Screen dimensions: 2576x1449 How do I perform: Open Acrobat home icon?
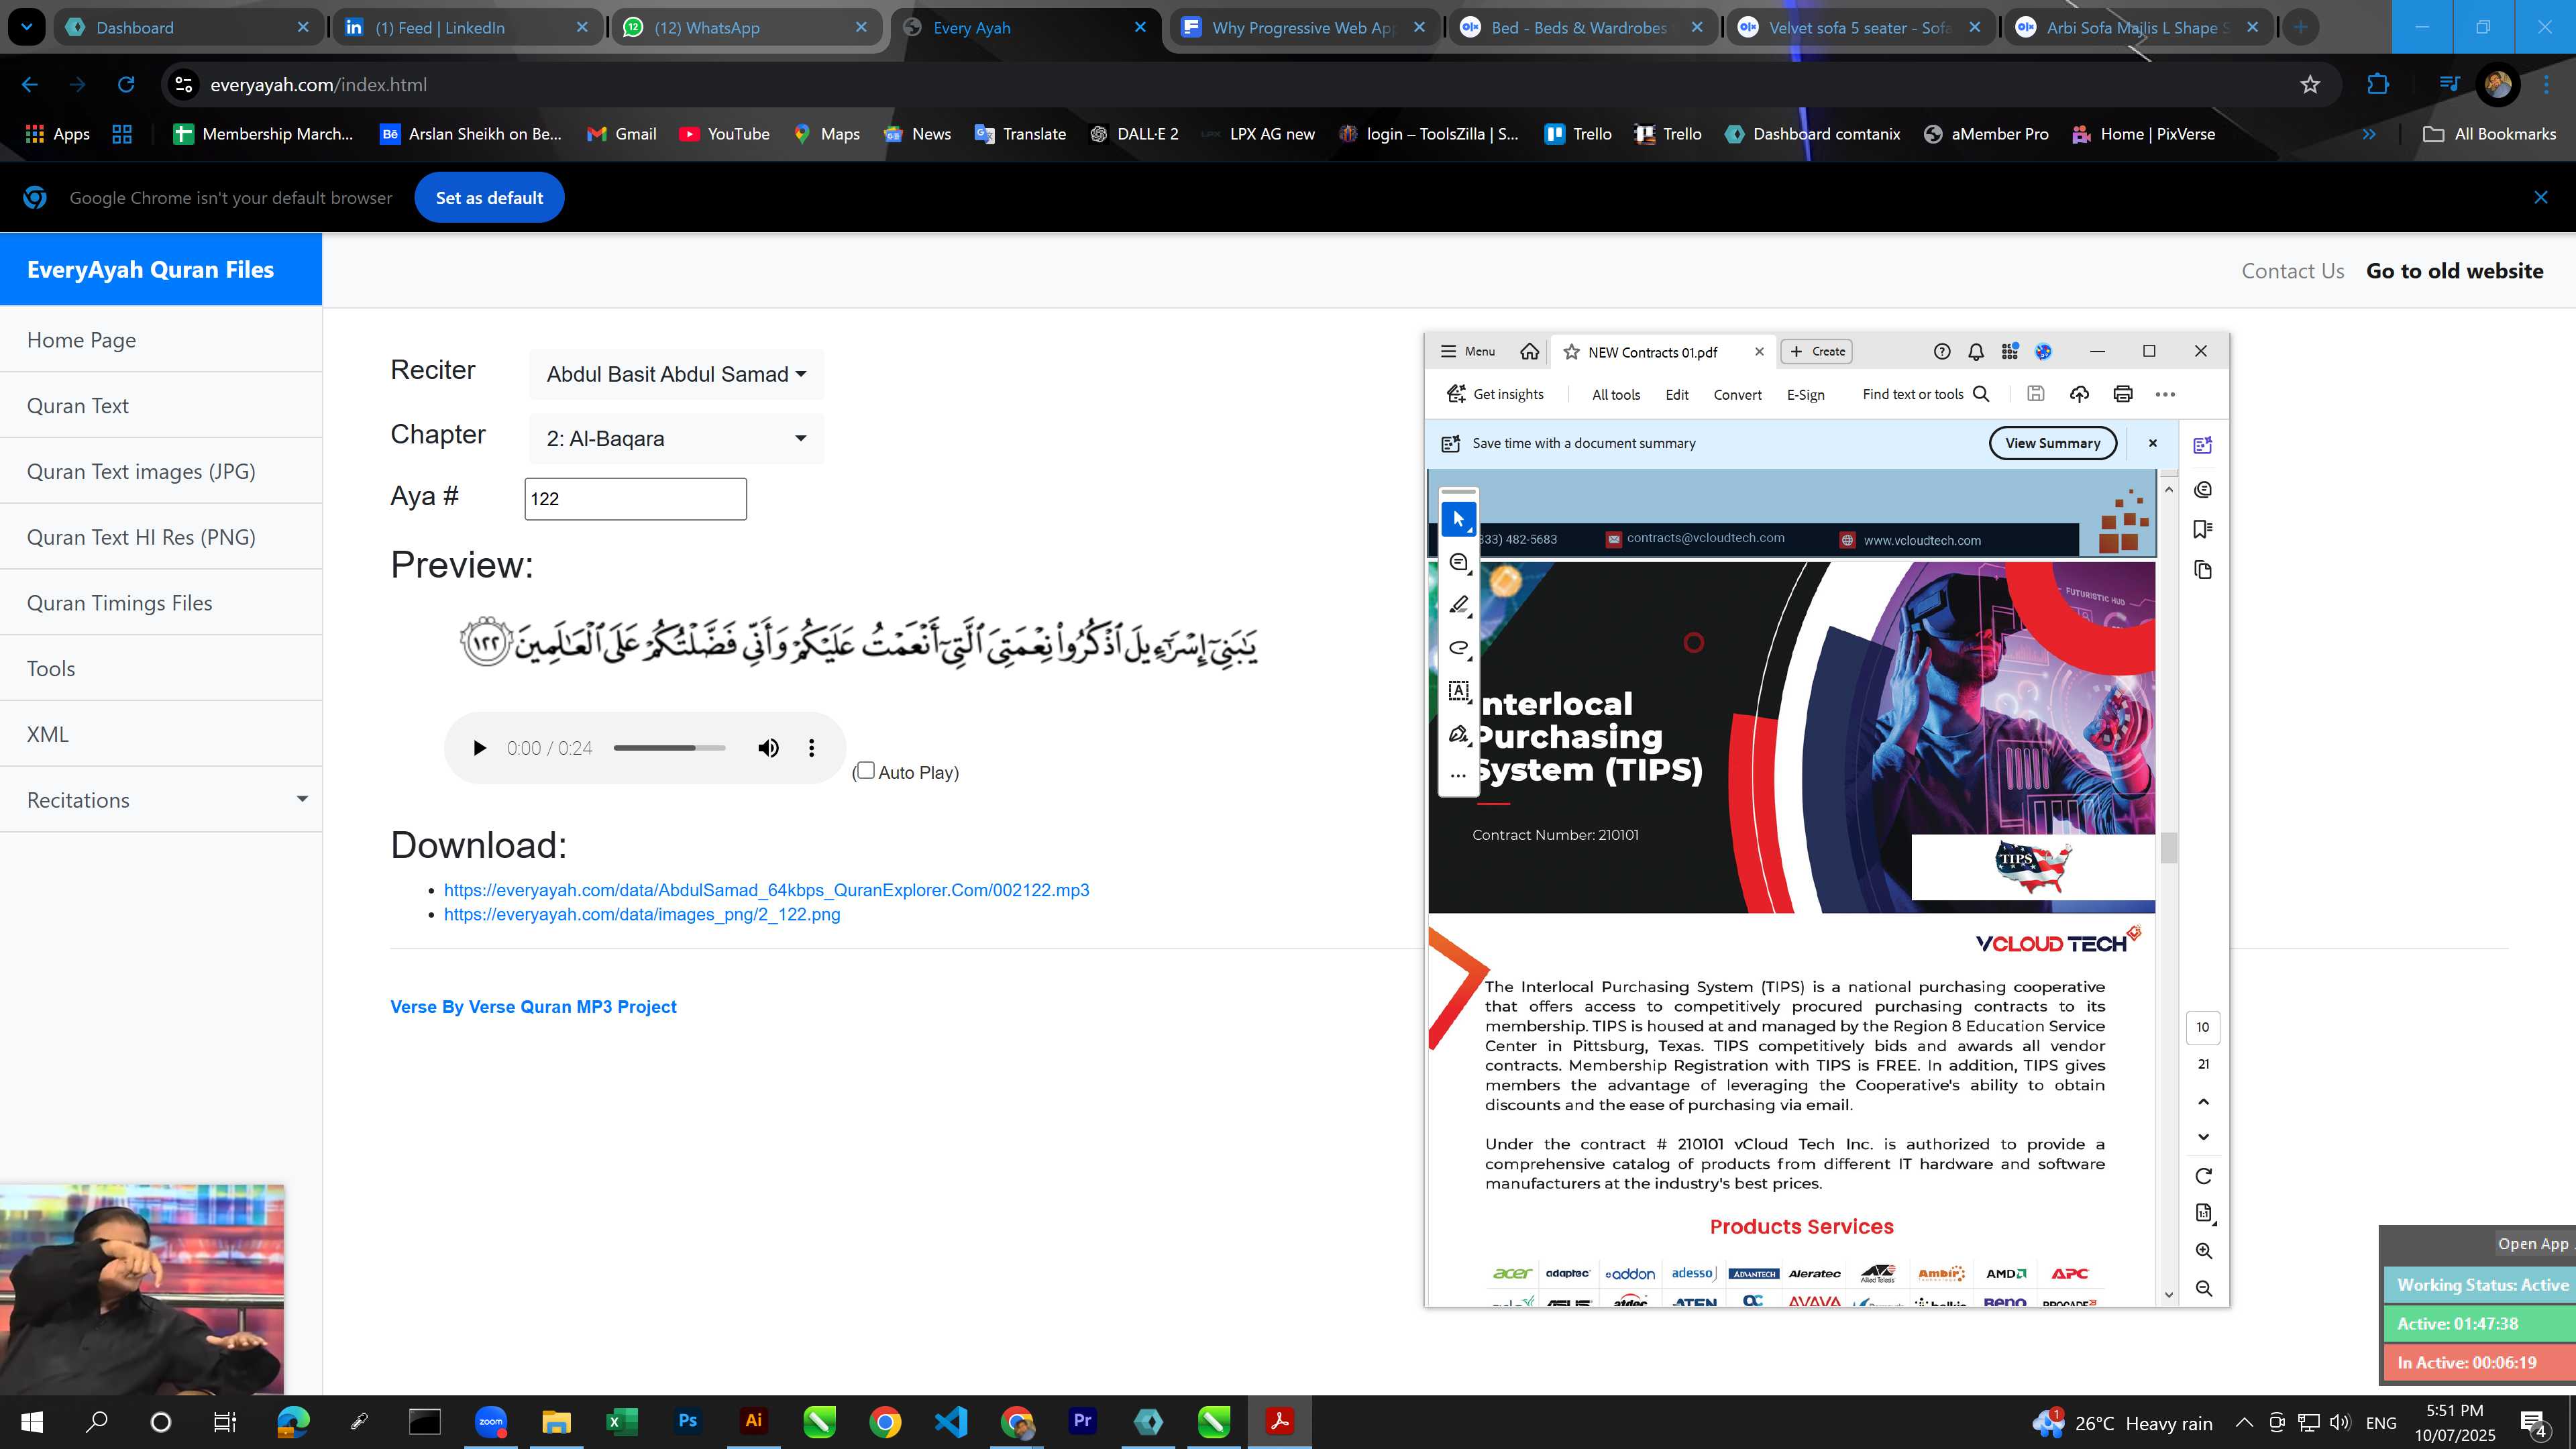1529,351
